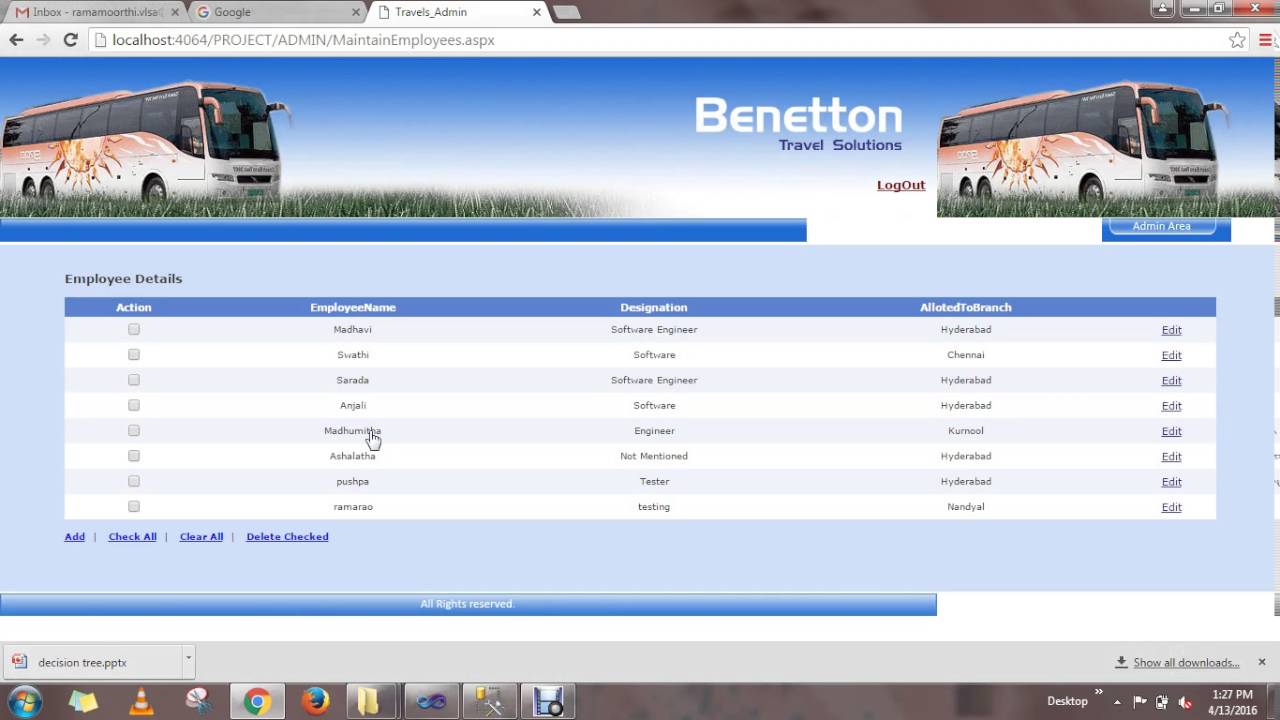1280x720 pixels.
Task: Click the Kurnool branch cell
Action: pos(966,431)
